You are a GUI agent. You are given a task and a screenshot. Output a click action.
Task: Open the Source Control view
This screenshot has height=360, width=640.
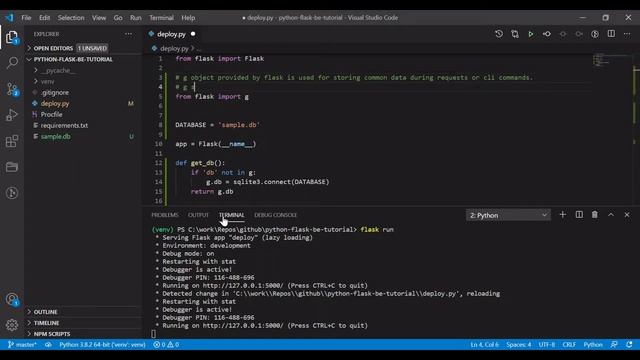[12, 89]
